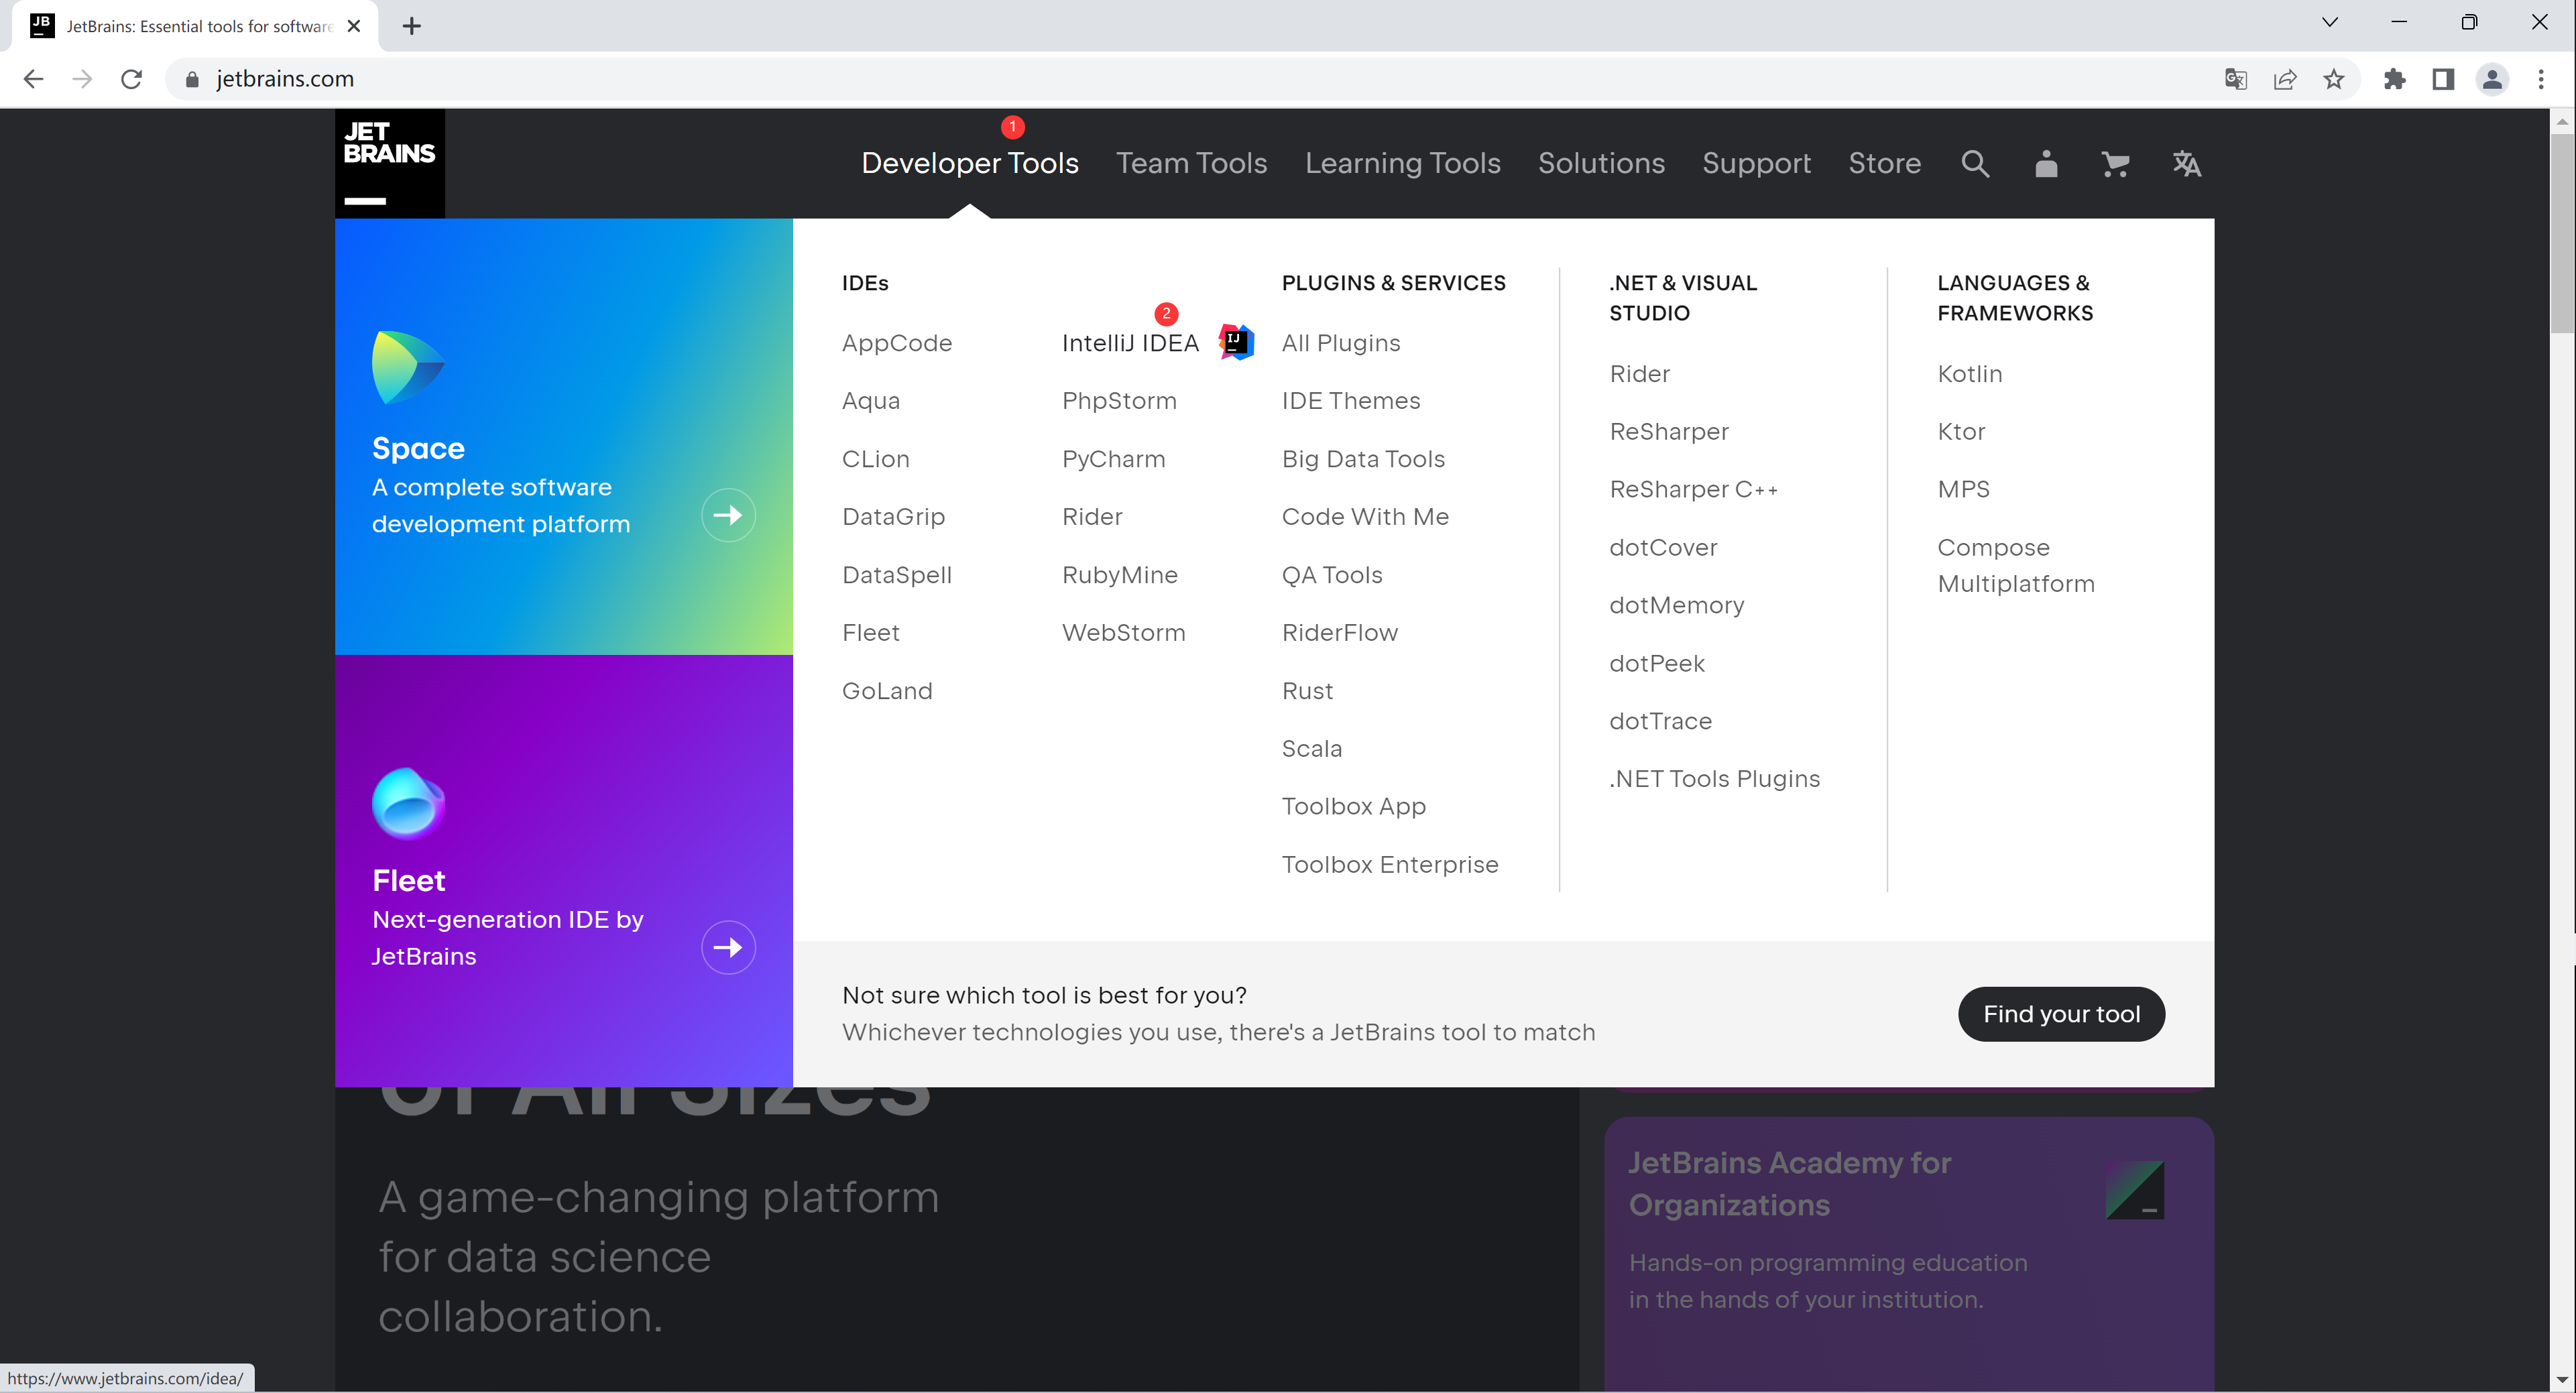This screenshot has width=2576, height=1393.
Task: Open the Toolbox App link
Action: tap(1353, 806)
